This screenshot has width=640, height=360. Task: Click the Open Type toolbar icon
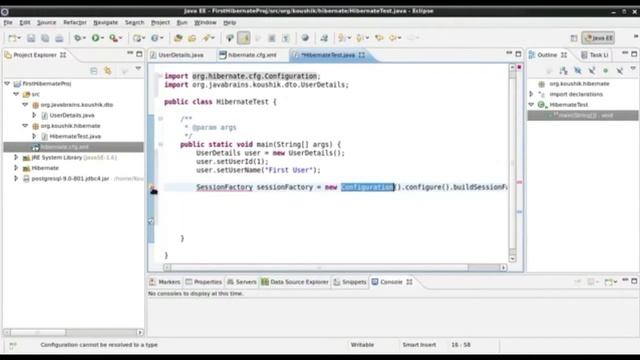point(178,38)
